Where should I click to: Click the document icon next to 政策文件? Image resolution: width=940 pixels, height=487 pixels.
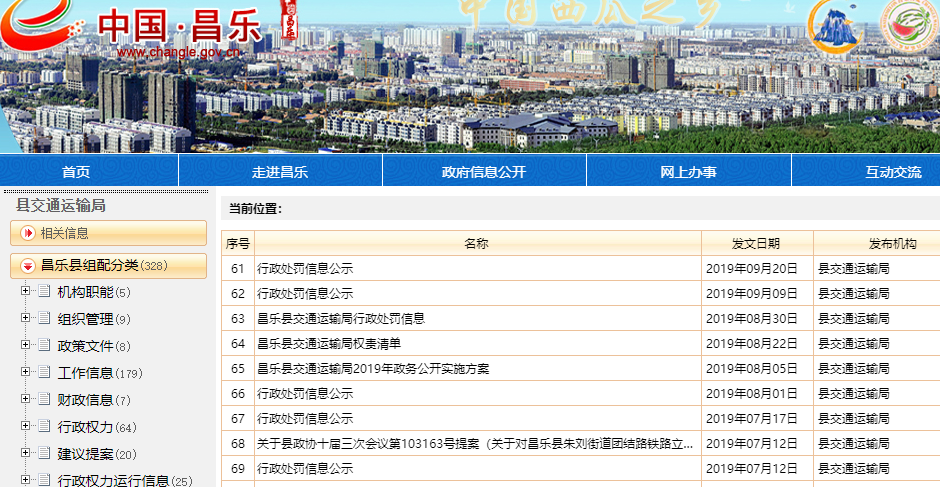click(x=43, y=346)
